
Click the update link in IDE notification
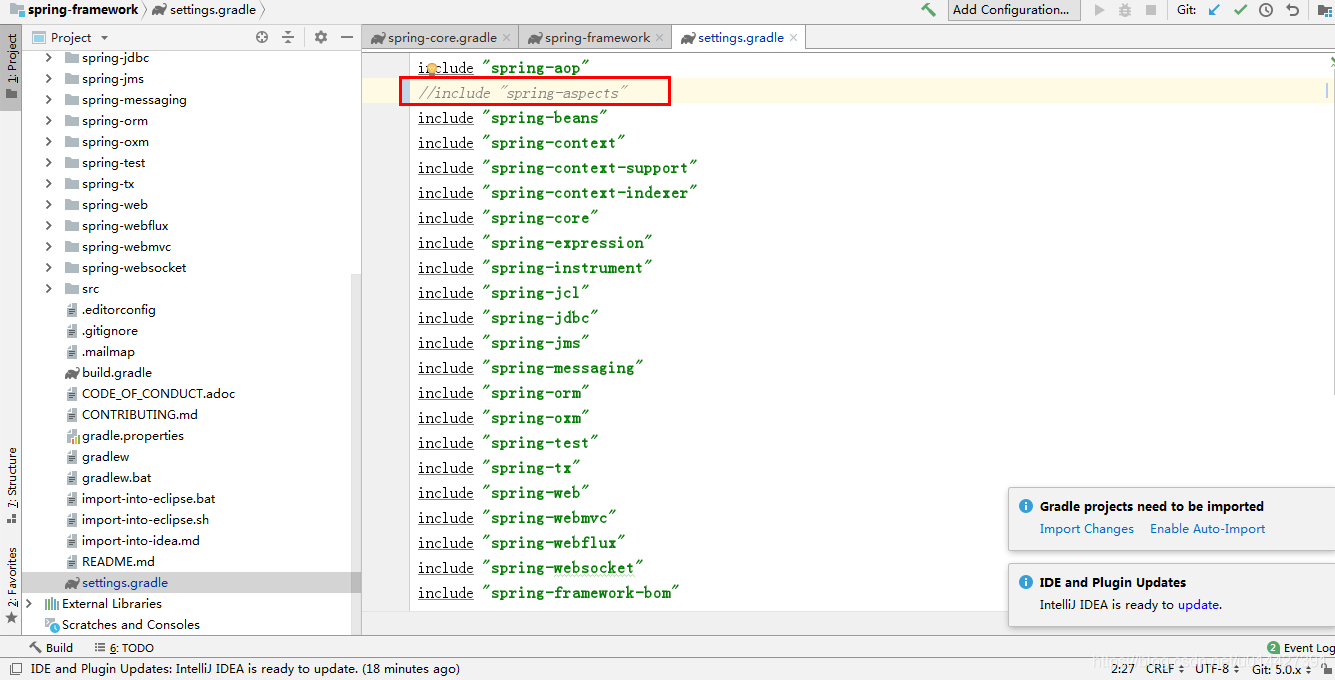point(1198,605)
